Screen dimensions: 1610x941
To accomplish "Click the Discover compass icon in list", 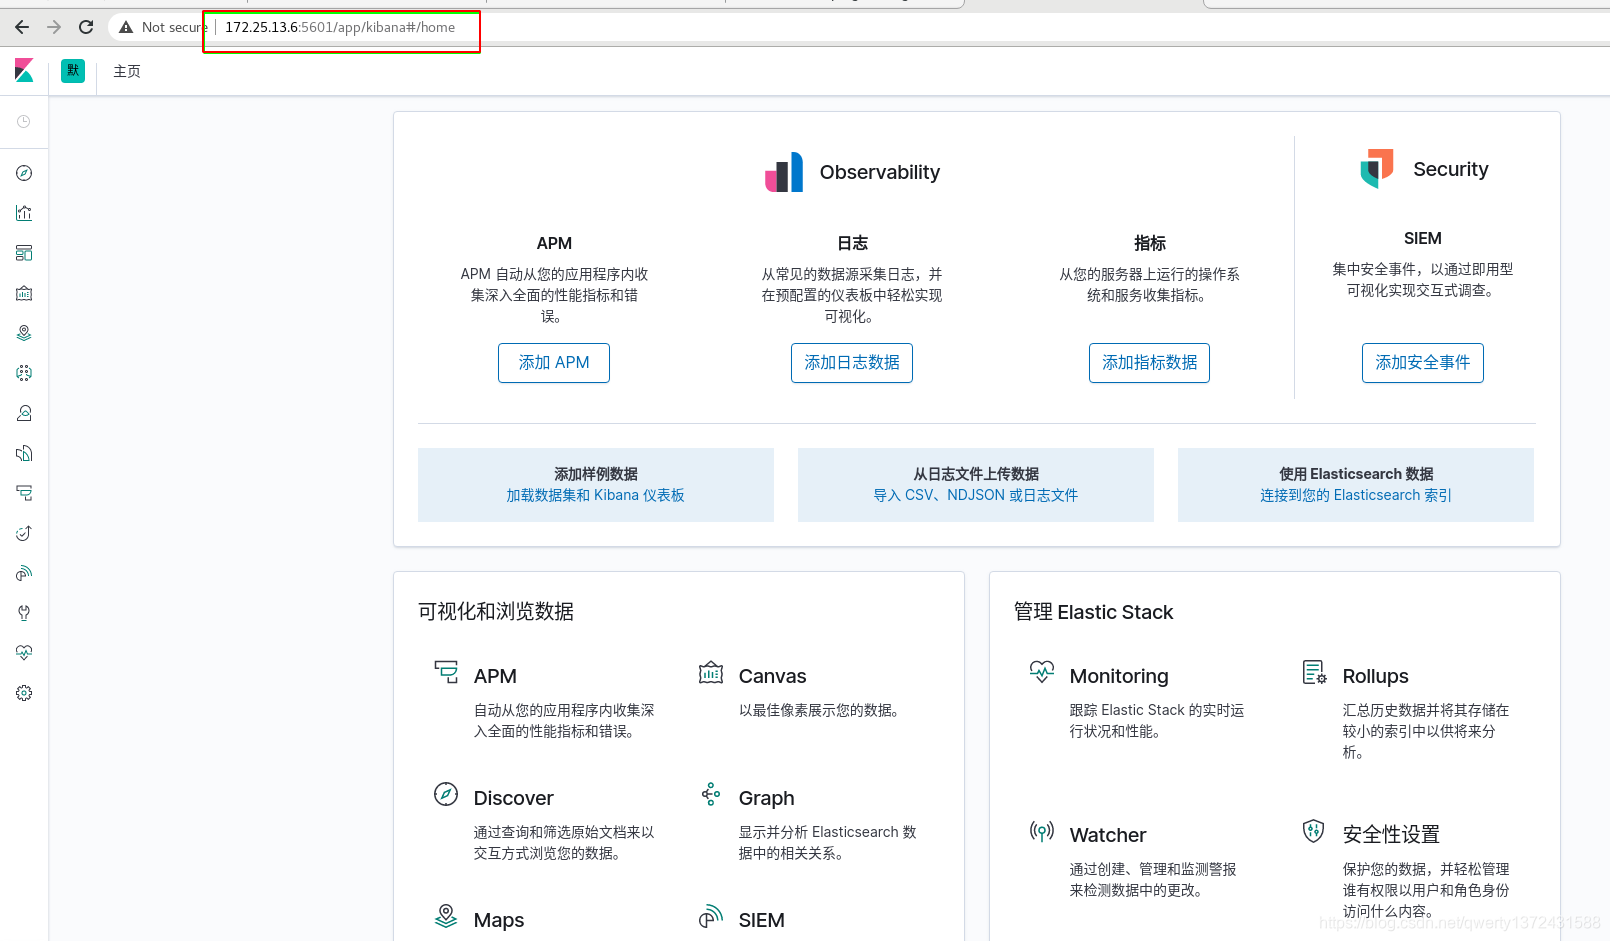I will pyautogui.click(x=446, y=794).
